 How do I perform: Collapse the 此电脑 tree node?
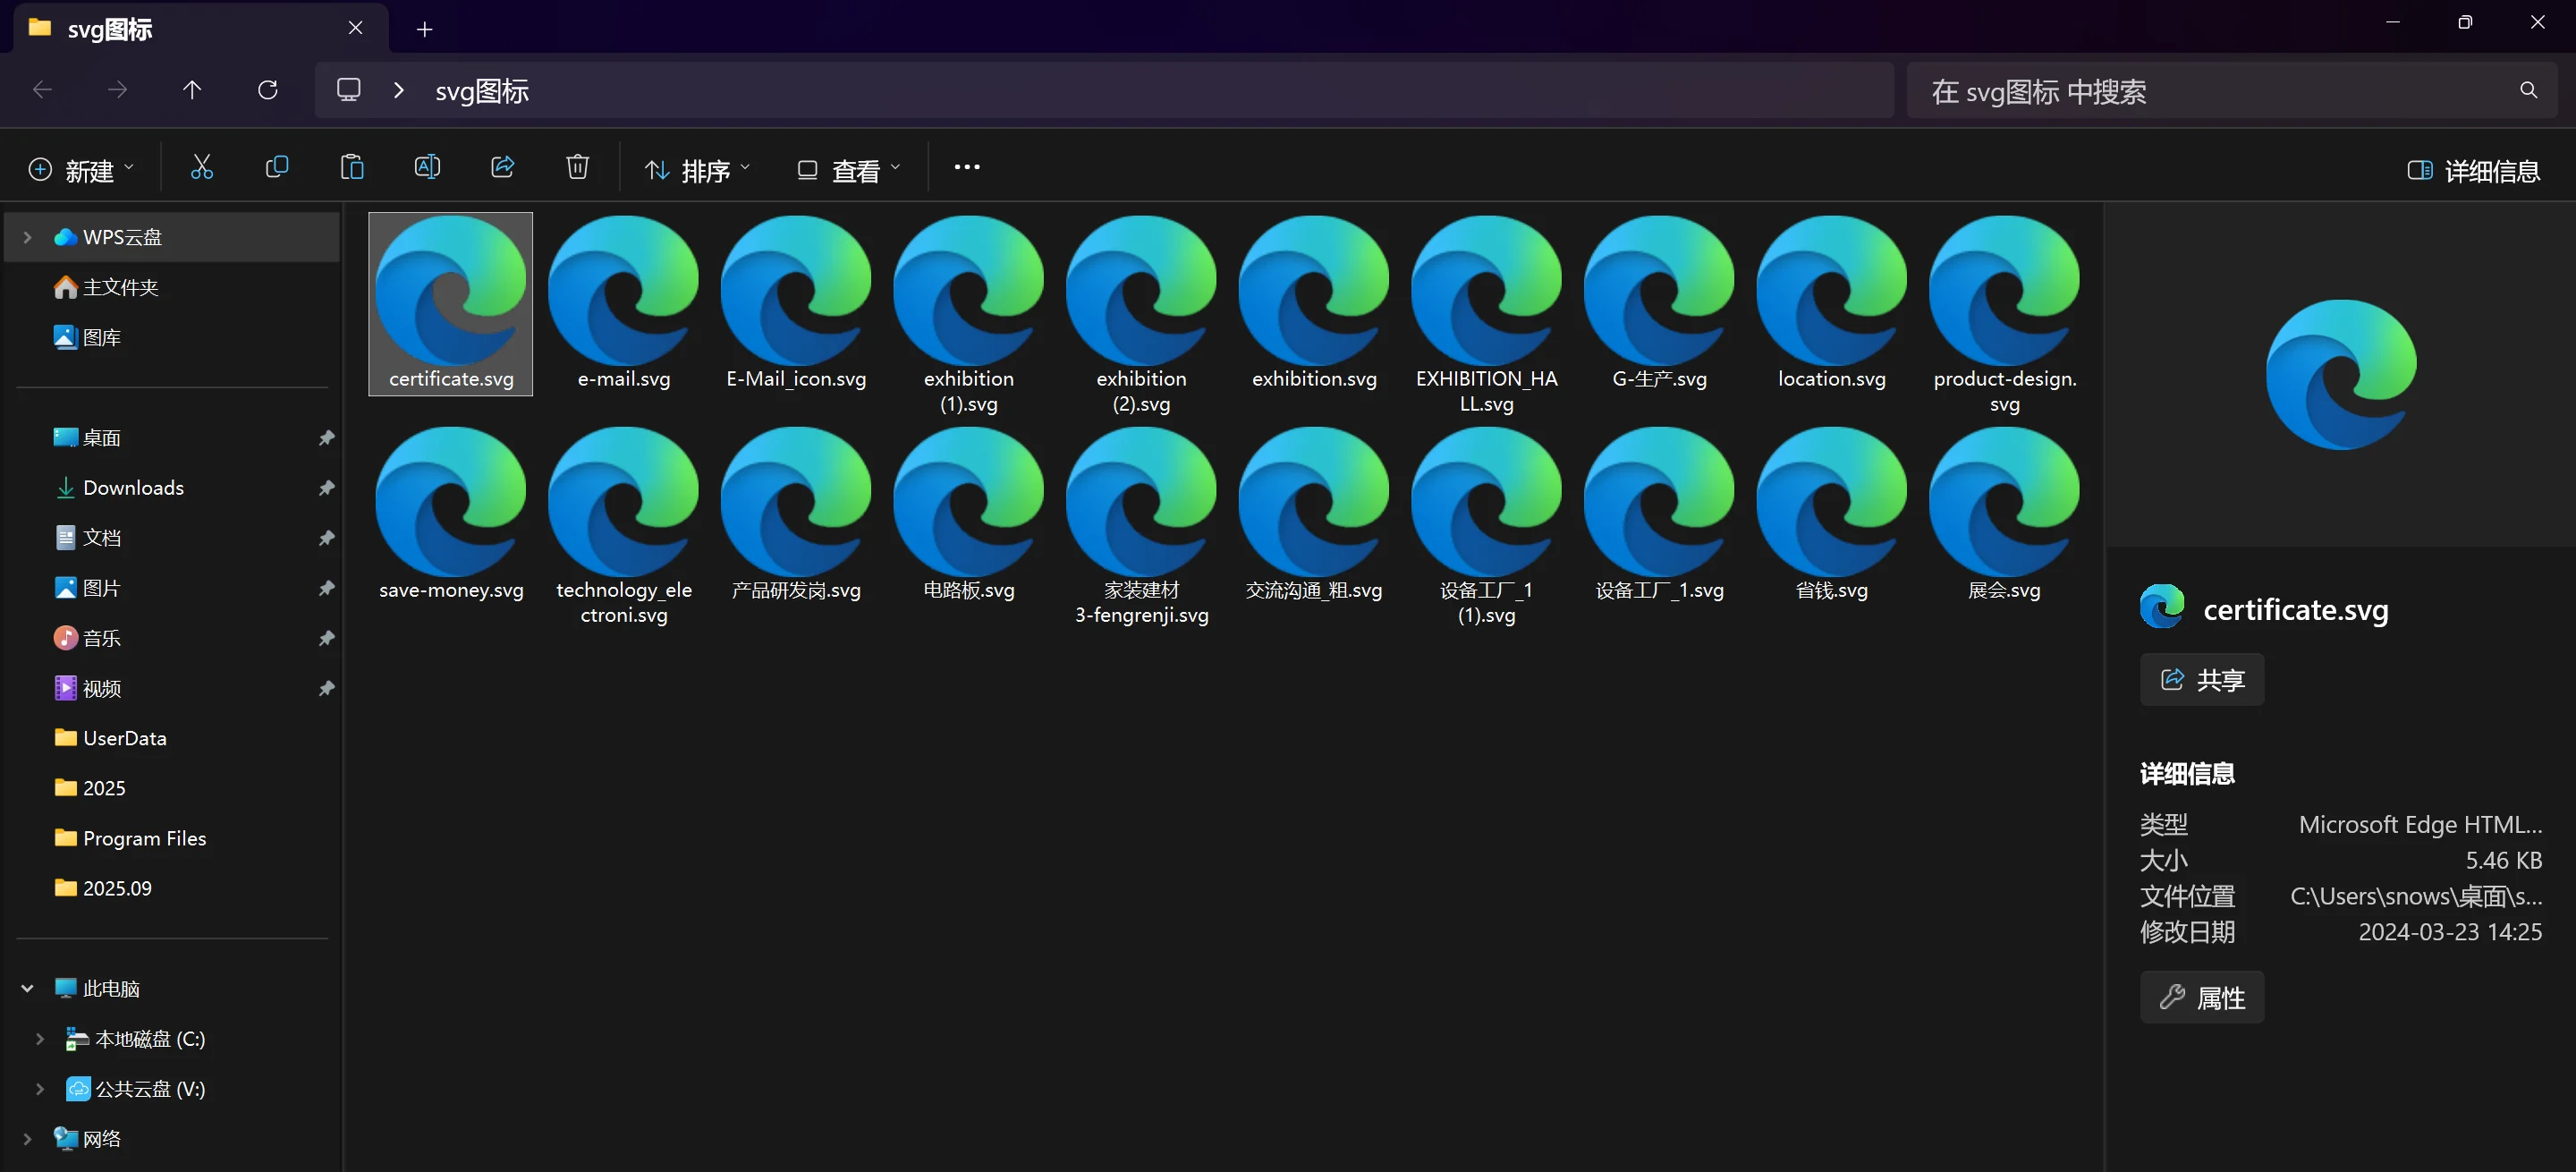click(x=28, y=988)
